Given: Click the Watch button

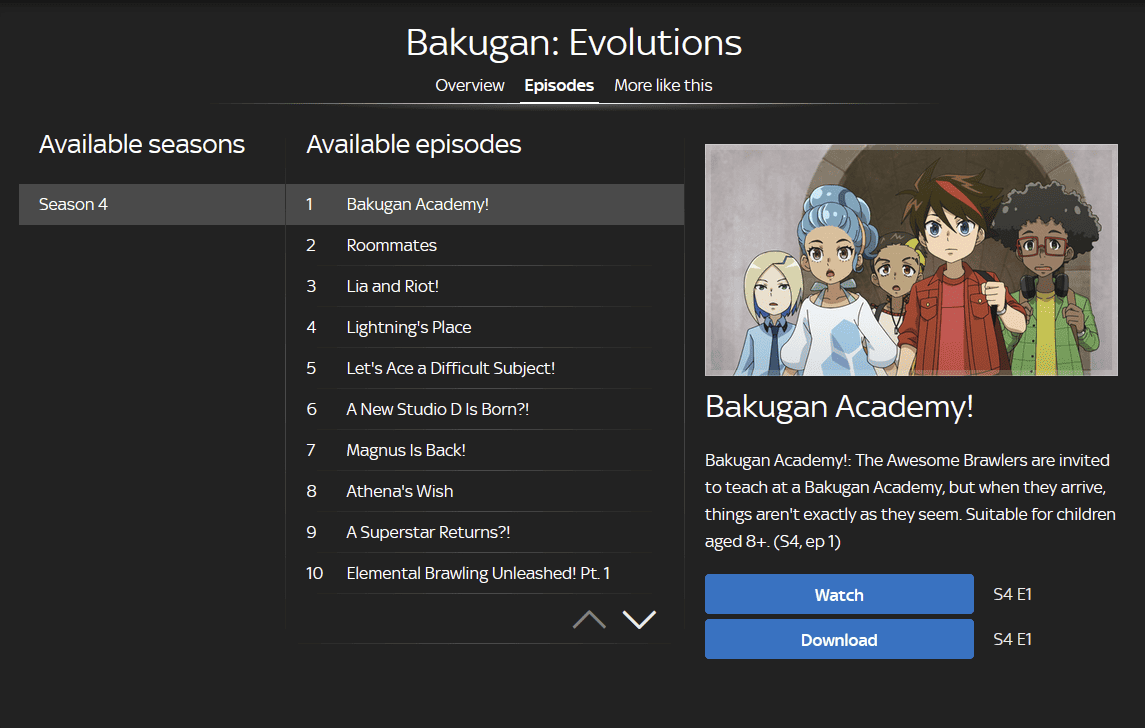Looking at the screenshot, I should pos(838,595).
